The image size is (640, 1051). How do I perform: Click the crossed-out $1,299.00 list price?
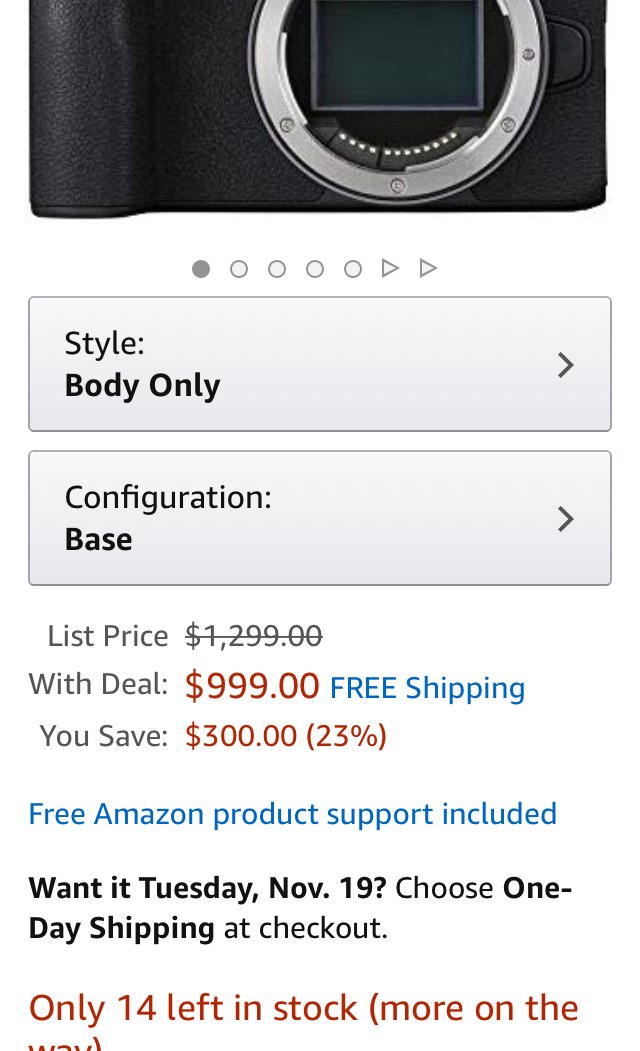point(254,636)
